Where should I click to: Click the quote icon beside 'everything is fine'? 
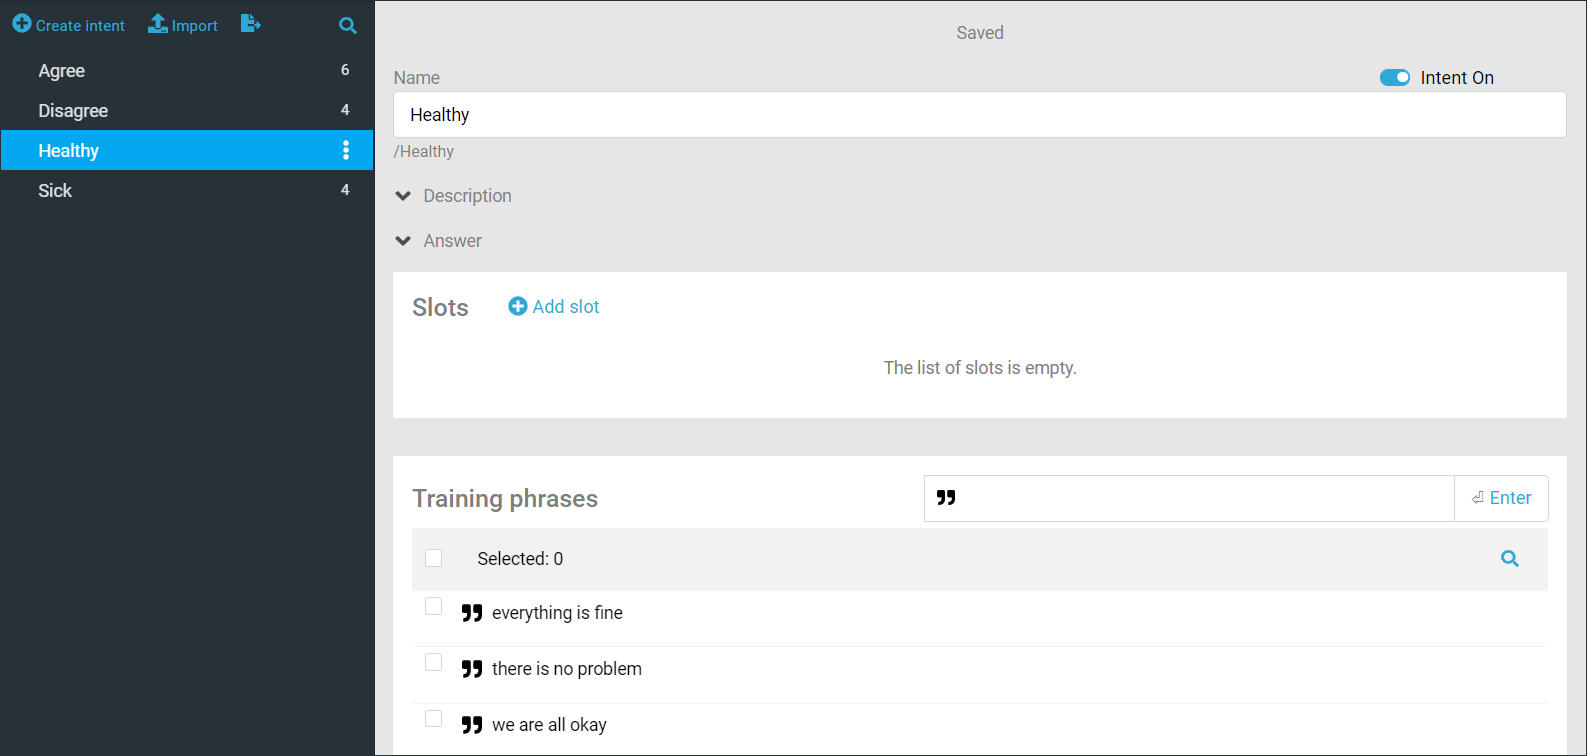point(472,612)
